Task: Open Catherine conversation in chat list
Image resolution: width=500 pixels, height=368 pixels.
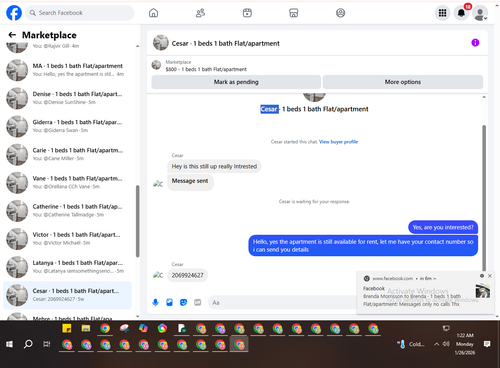Action: [67, 211]
